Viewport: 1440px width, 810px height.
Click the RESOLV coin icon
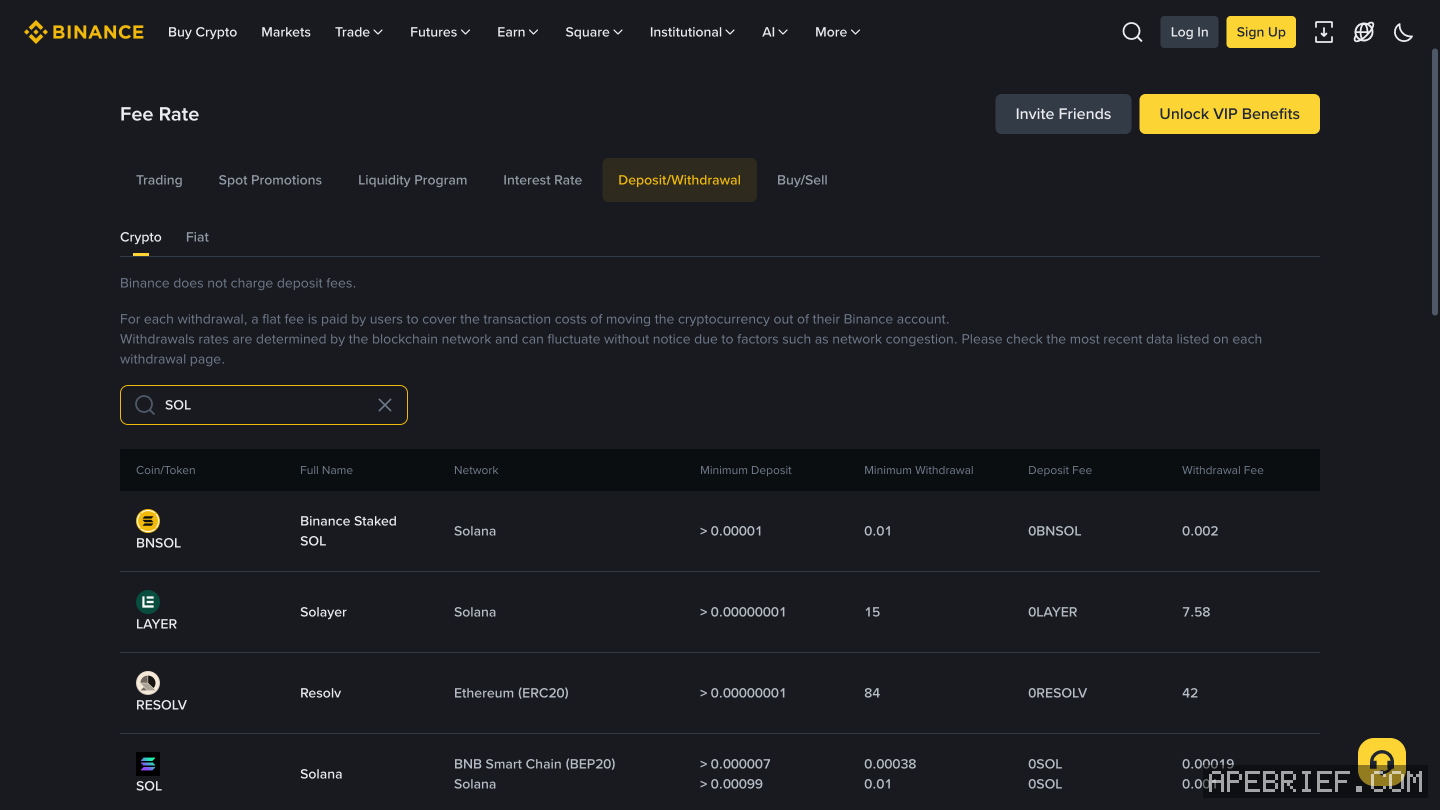click(x=148, y=683)
